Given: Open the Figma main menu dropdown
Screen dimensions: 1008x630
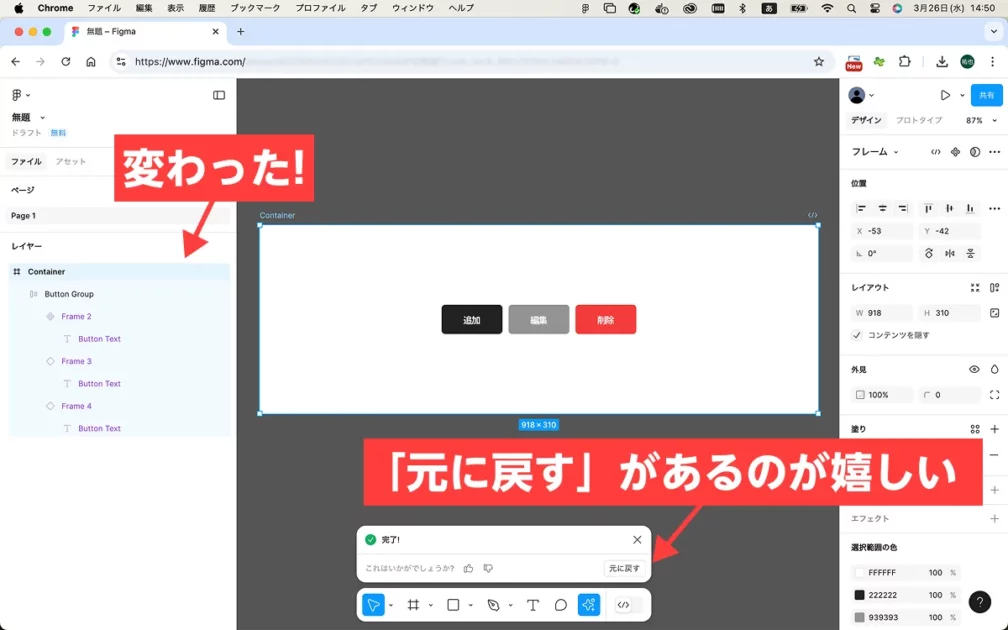Looking at the screenshot, I should click(20, 95).
